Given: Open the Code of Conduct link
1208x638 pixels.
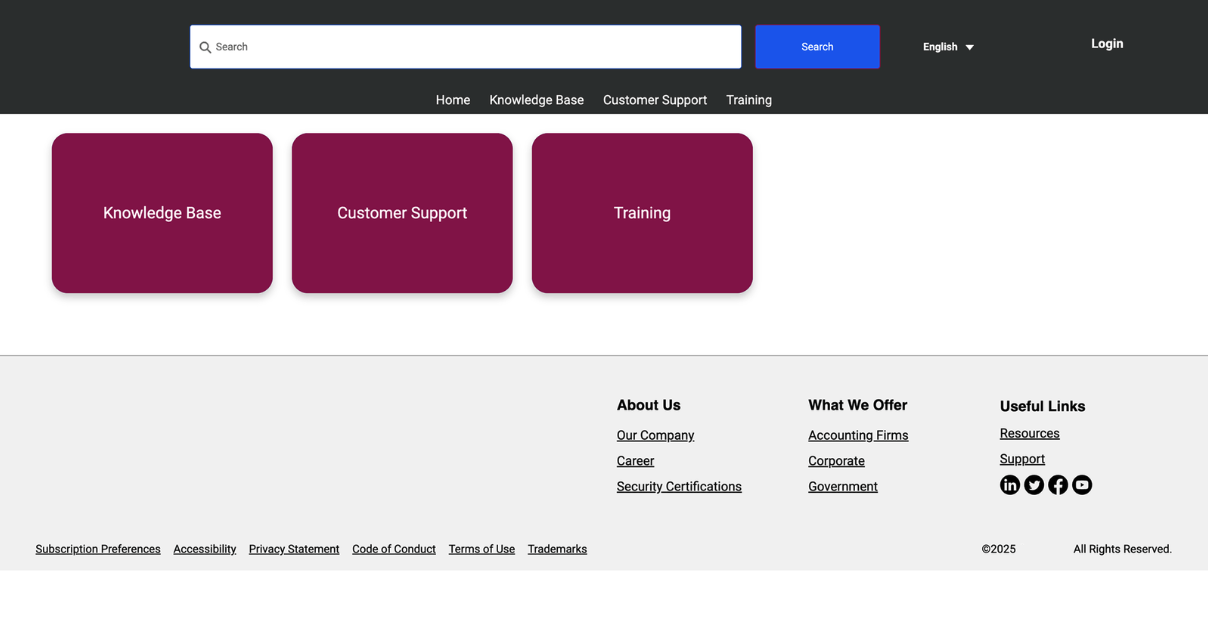Looking at the screenshot, I should coord(394,549).
